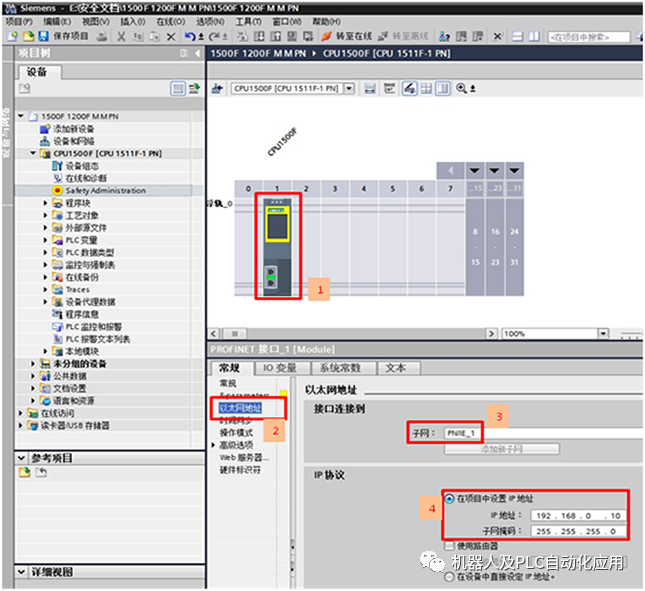
Task: Click the Open project folder icon
Action: tap(28, 37)
